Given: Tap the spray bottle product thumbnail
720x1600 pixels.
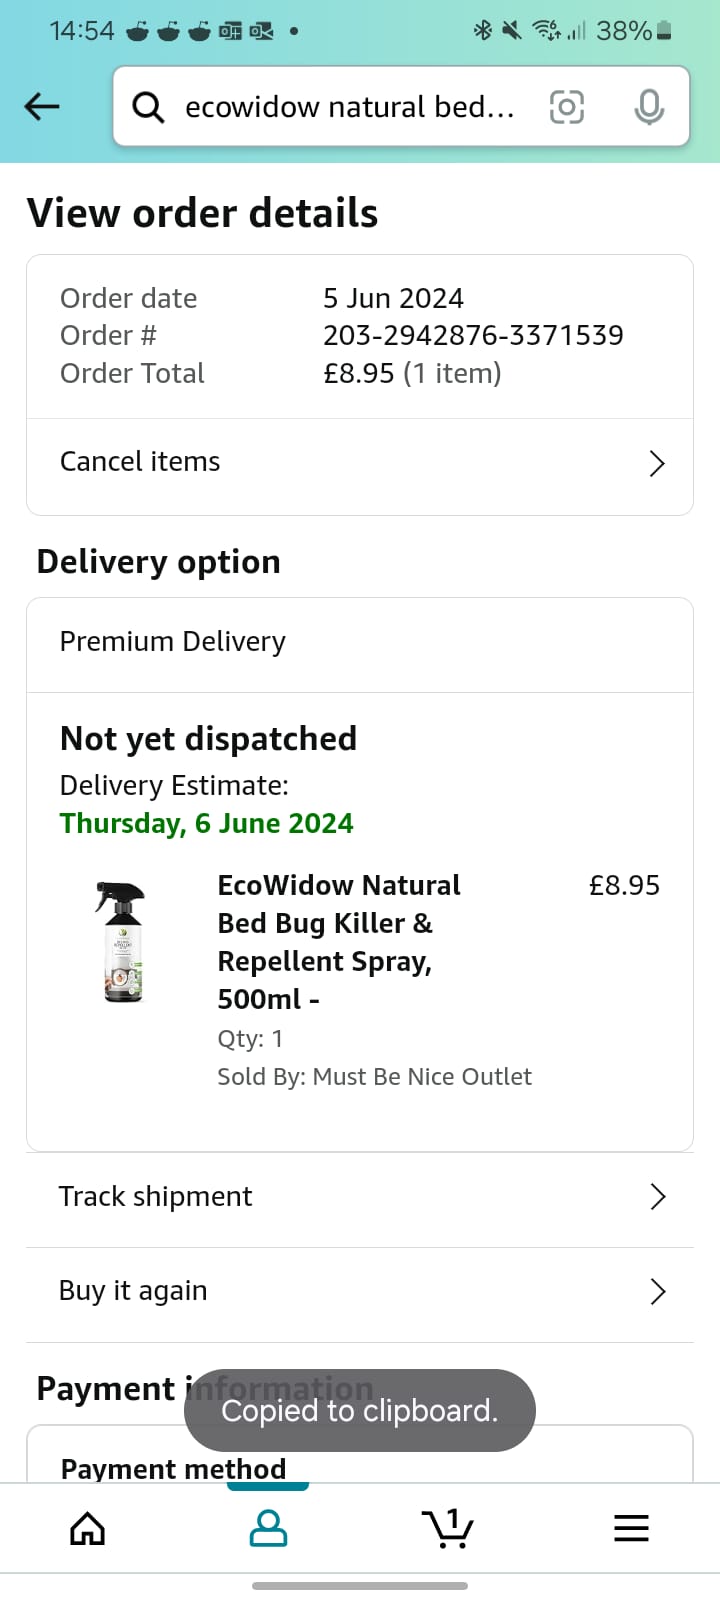Looking at the screenshot, I should pyautogui.click(x=122, y=941).
